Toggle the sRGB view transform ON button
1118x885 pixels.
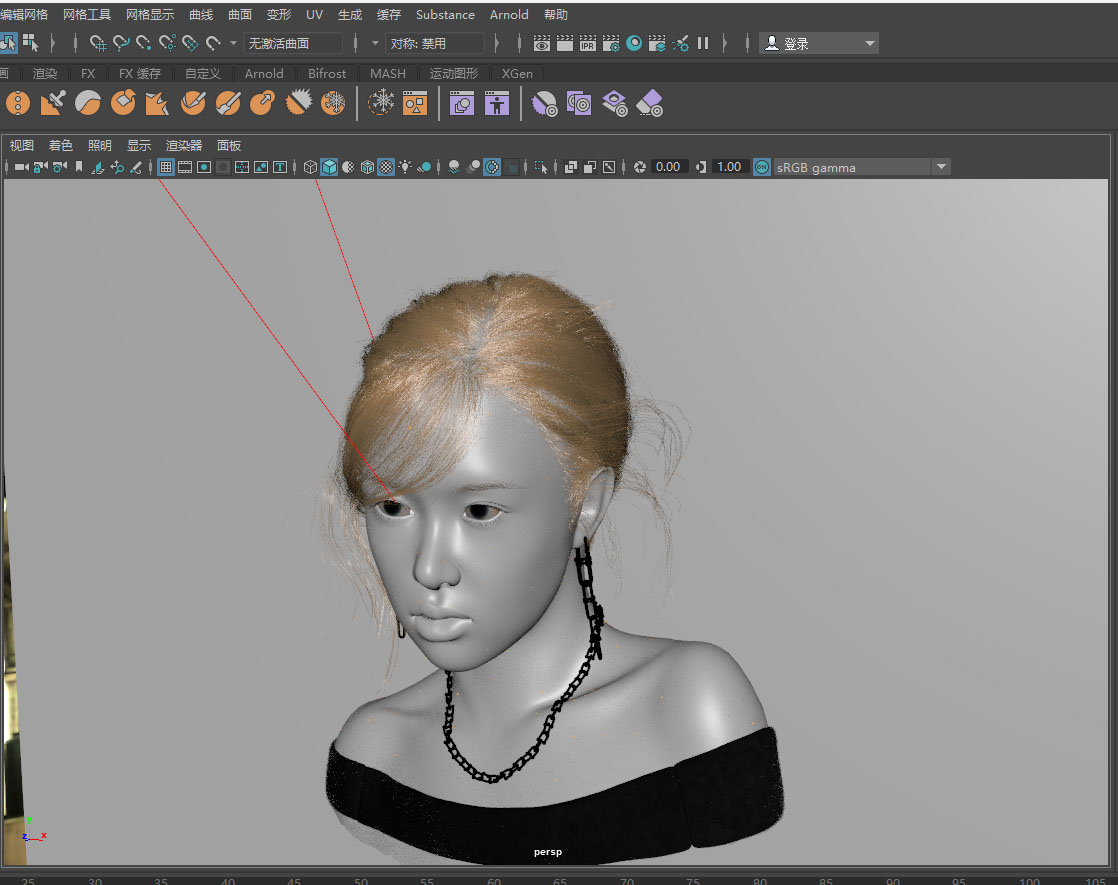tap(762, 167)
